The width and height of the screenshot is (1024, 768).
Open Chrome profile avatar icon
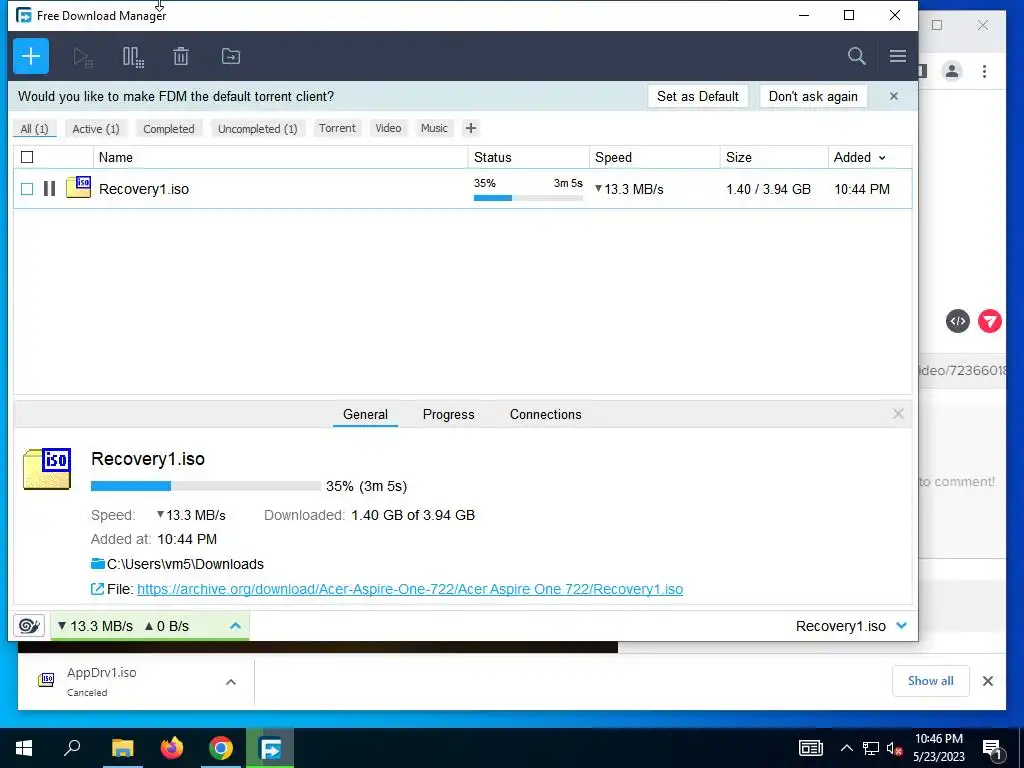point(952,71)
